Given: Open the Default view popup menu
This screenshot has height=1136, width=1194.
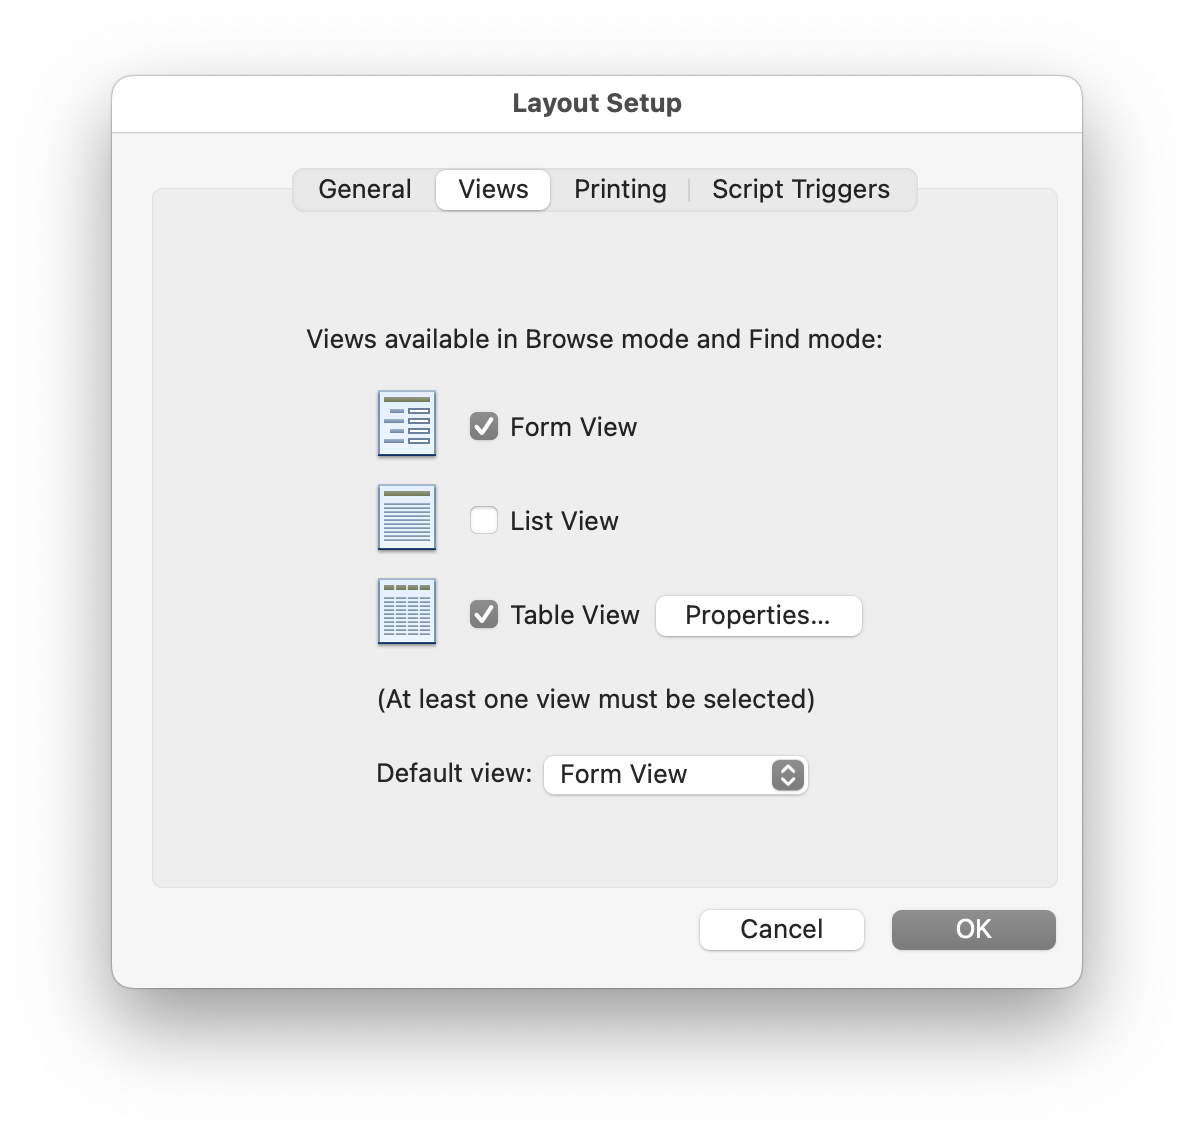Looking at the screenshot, I should tap(675, 774).
